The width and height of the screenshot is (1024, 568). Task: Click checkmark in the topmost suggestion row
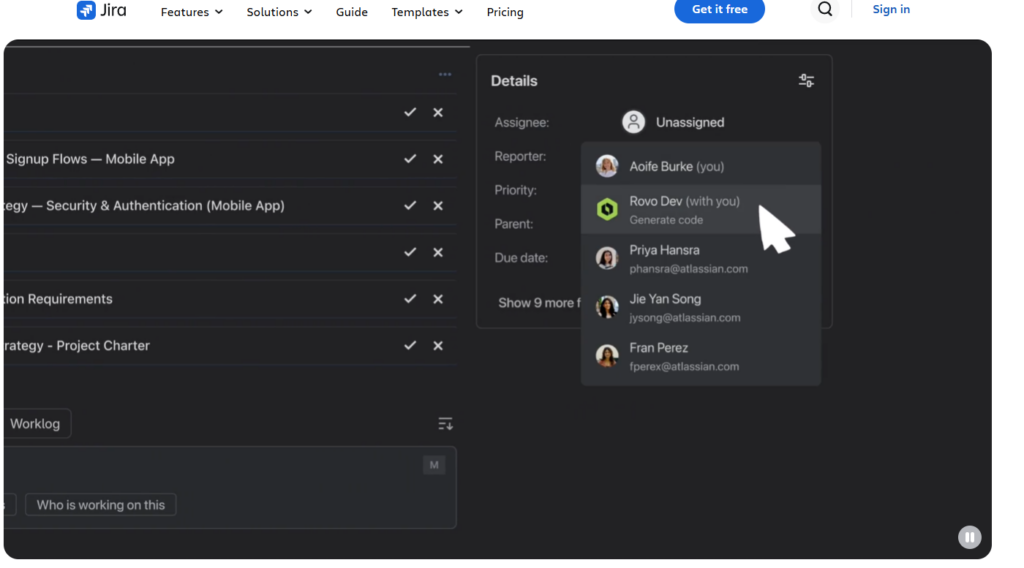410,112
